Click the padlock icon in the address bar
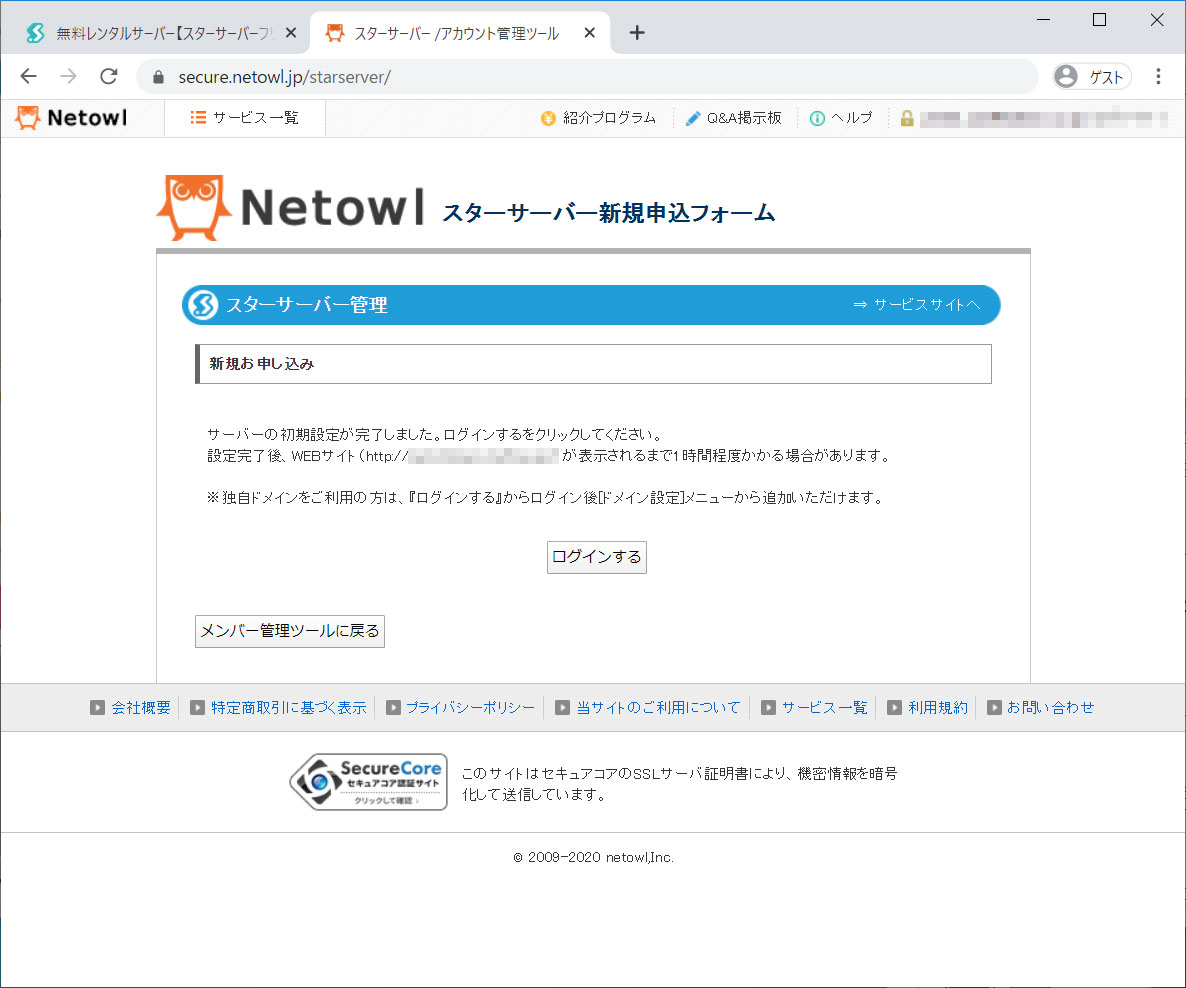 click(x=158, y=77)
